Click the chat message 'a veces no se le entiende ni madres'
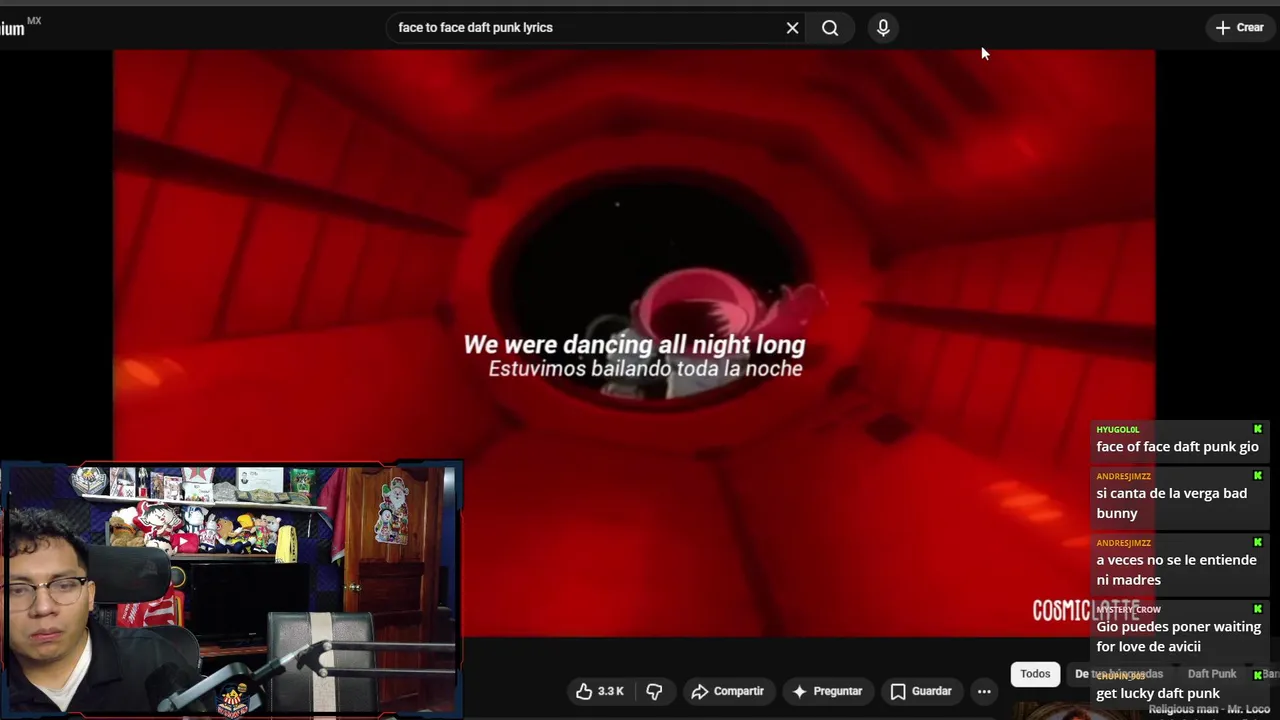Screen dimensions: 1280x720 [1176, 570]
